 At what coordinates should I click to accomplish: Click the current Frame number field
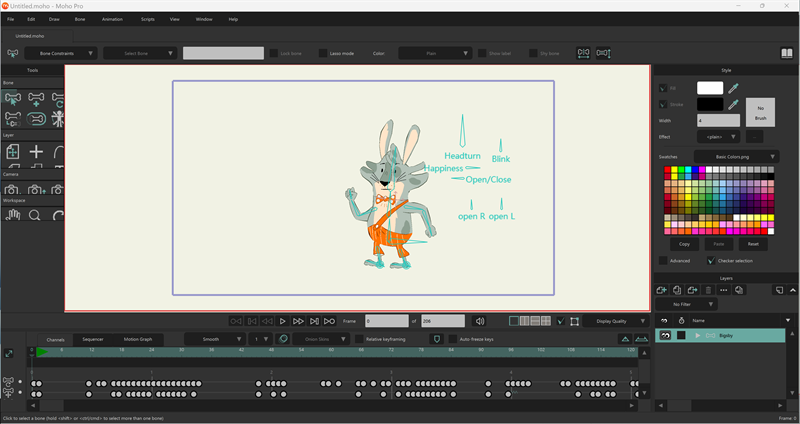point(387,321)
